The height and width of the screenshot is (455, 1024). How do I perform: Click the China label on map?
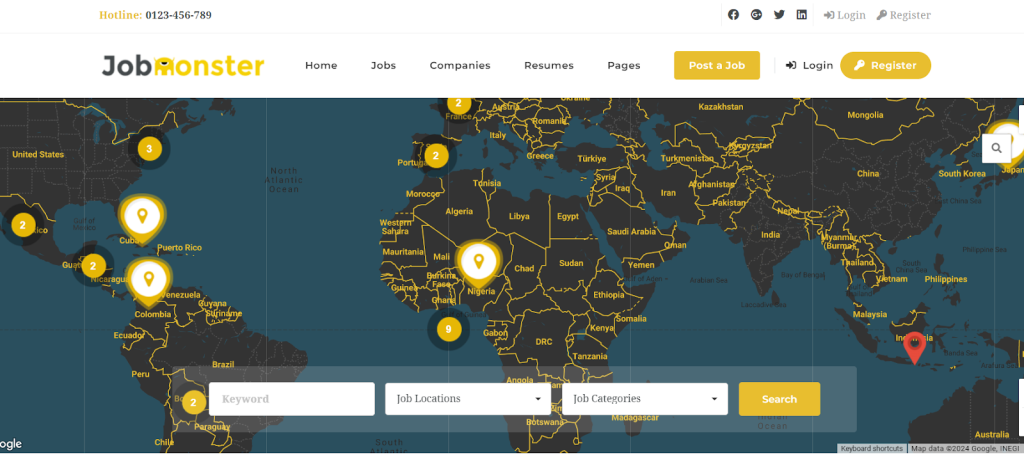(868, 174)
